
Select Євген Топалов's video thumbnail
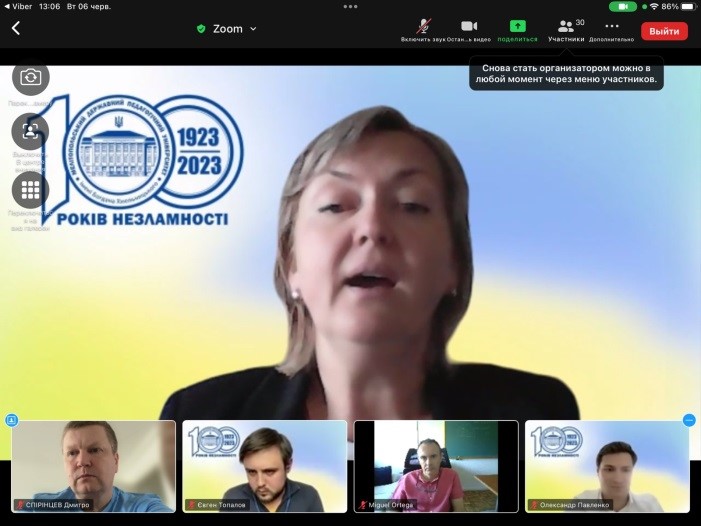(x=265, y=466)
